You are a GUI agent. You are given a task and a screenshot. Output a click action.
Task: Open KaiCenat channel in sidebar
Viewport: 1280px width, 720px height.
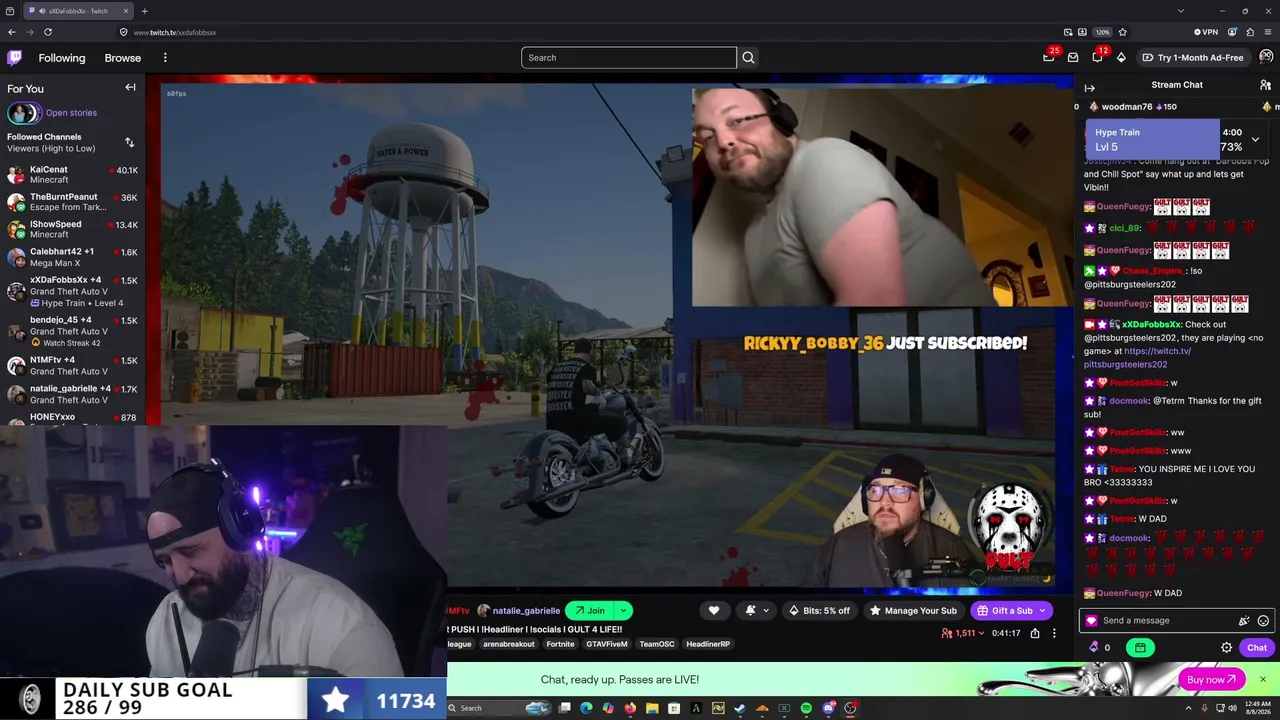72,175
